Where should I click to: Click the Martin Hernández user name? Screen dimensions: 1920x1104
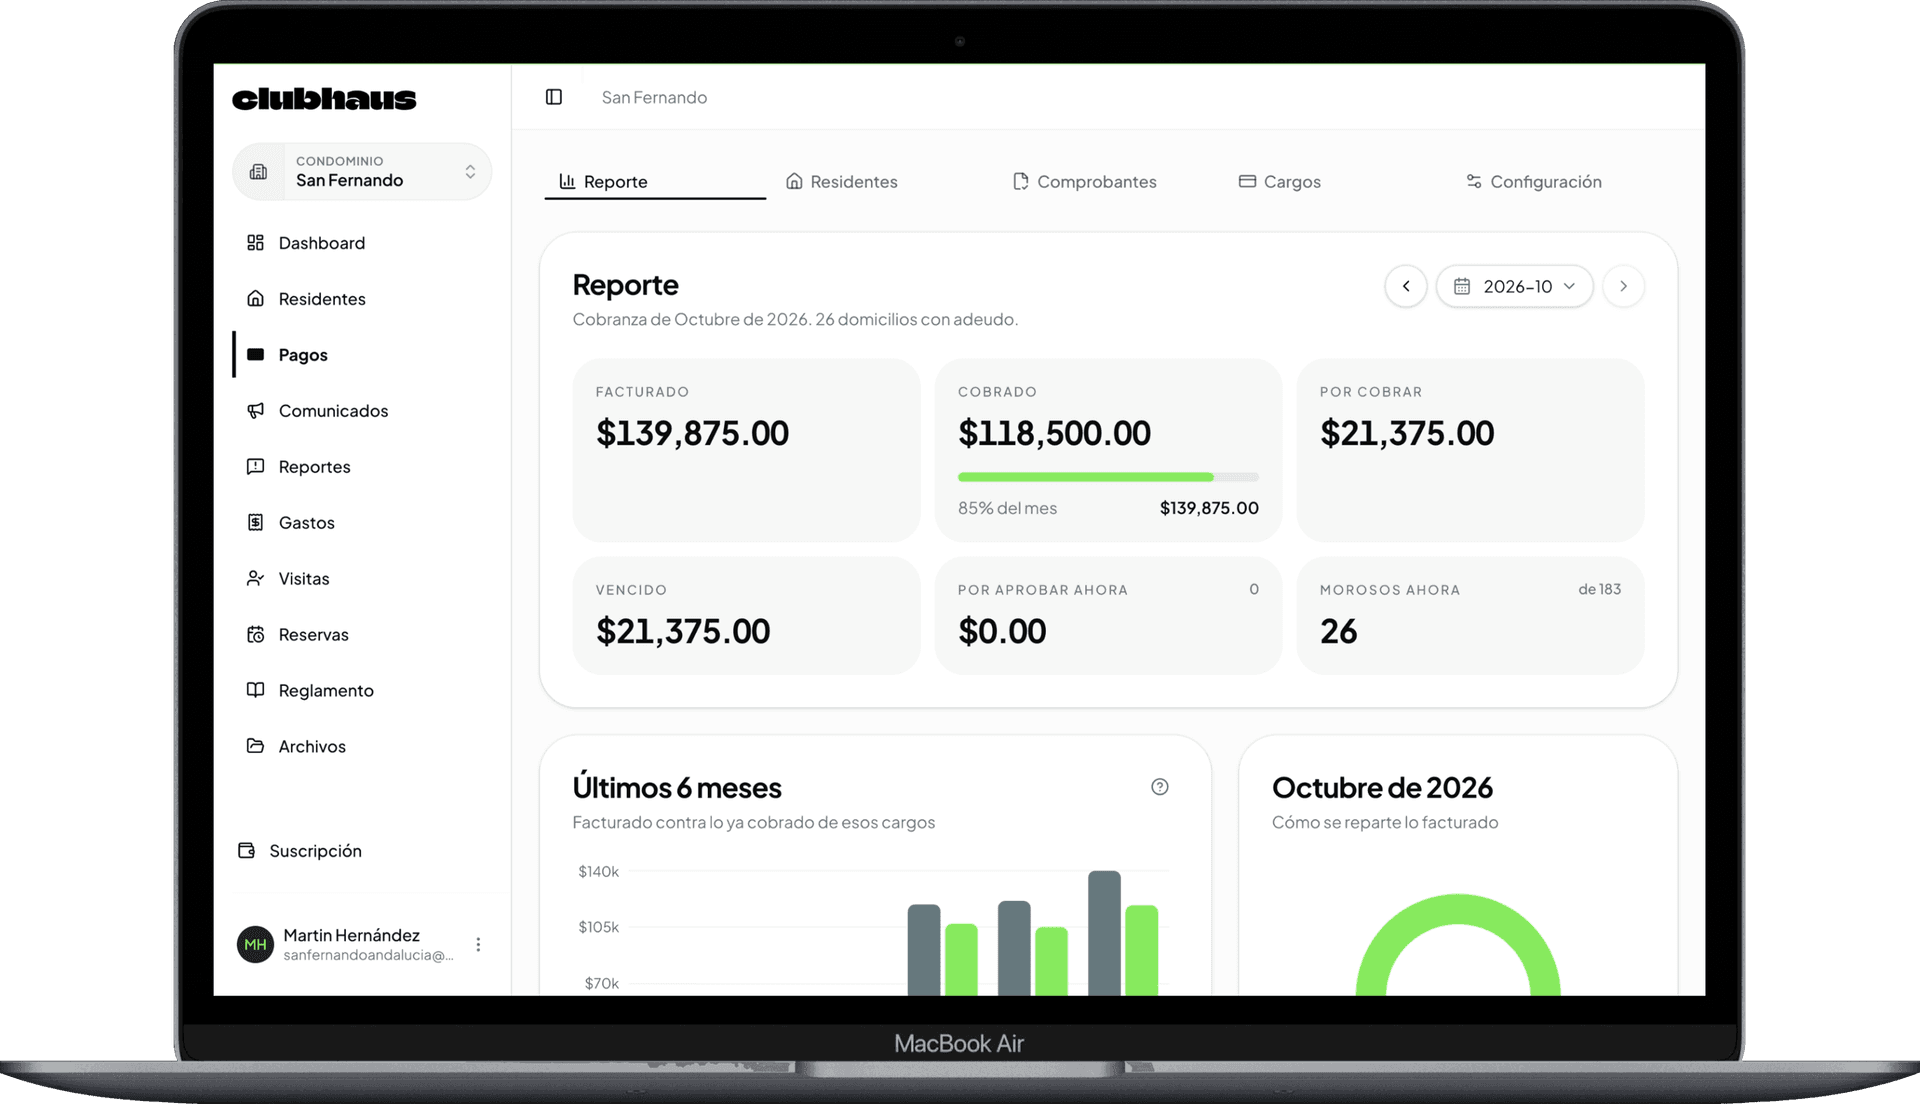[351, 935]
